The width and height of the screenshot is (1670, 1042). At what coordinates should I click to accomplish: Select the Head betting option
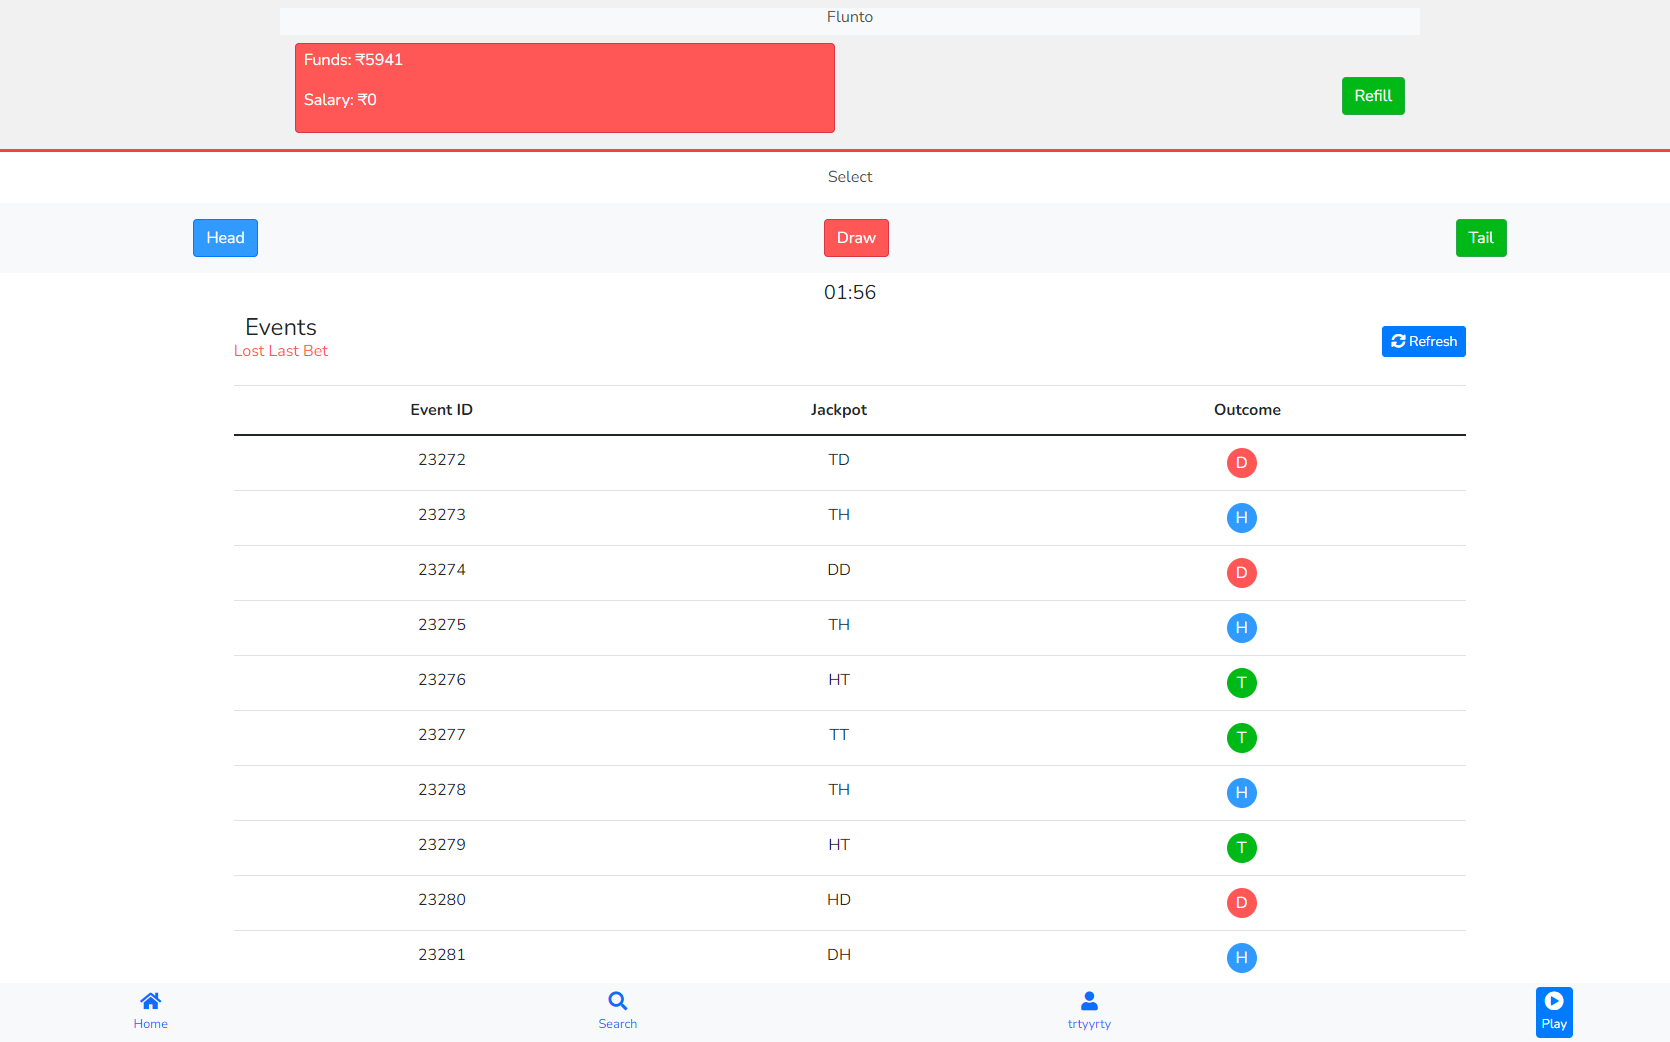pos(224,238)
